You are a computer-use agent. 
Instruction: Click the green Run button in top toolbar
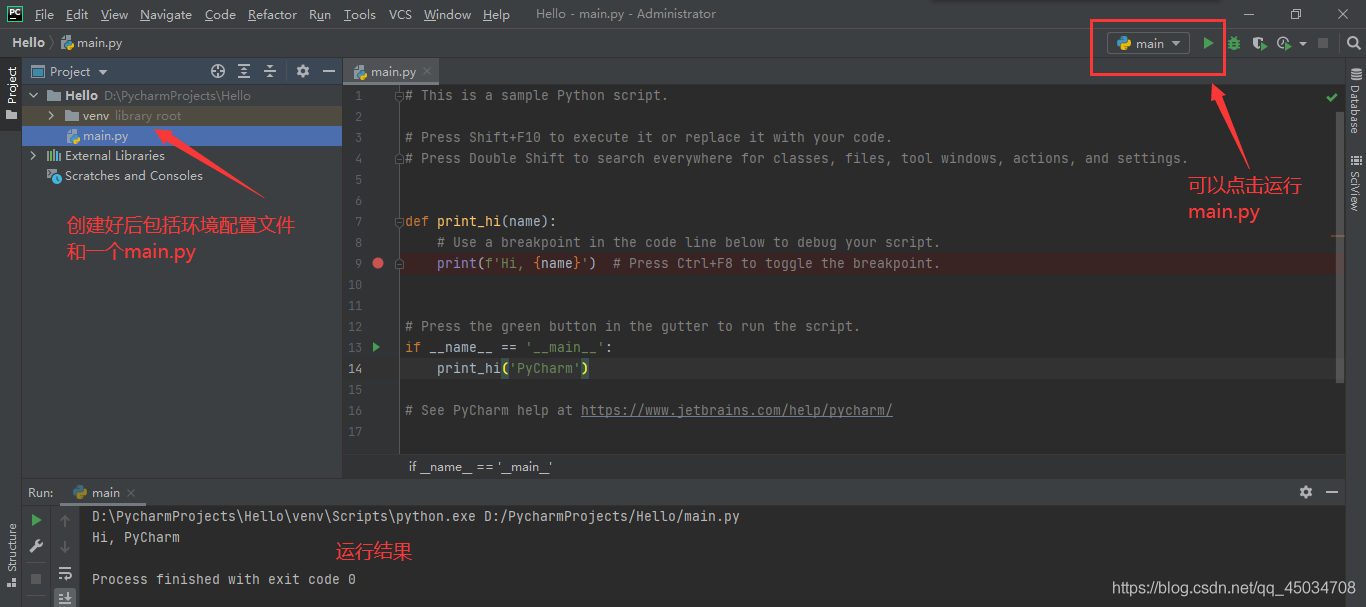click(1208, 43)
